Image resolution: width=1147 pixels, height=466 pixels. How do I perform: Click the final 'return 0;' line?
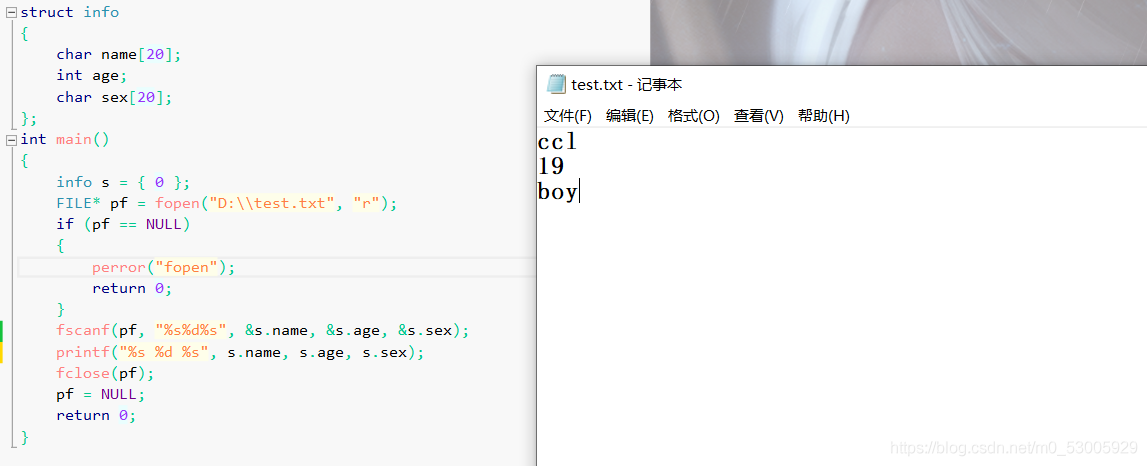pos(97,416)
